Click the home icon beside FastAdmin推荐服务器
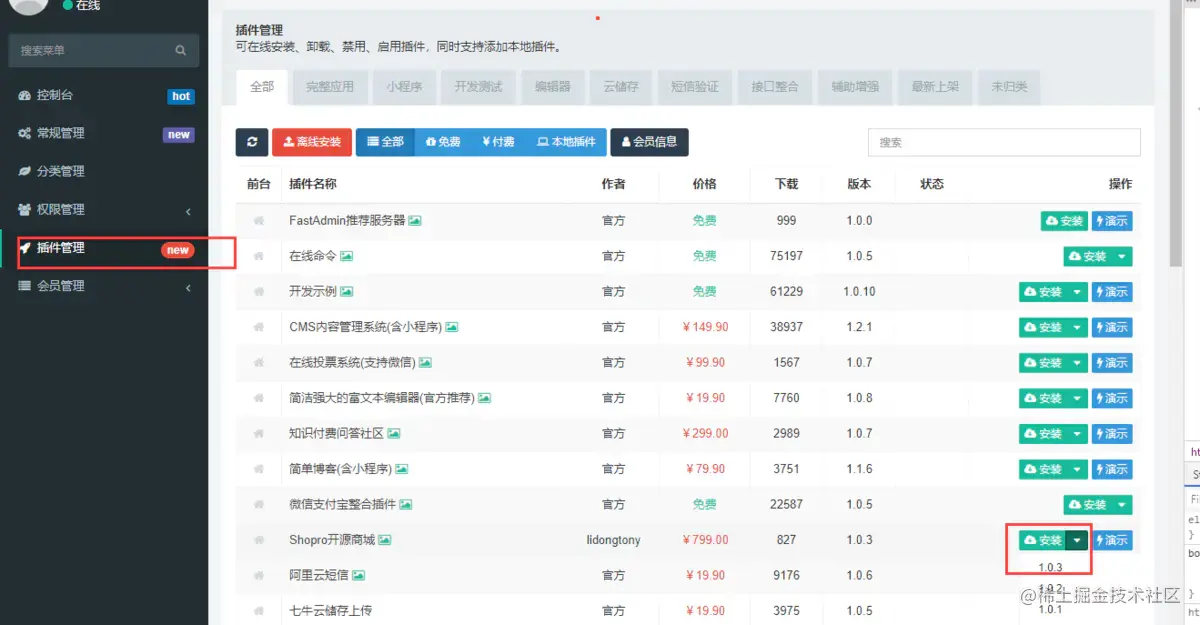1200x625 pixels. 257,220
